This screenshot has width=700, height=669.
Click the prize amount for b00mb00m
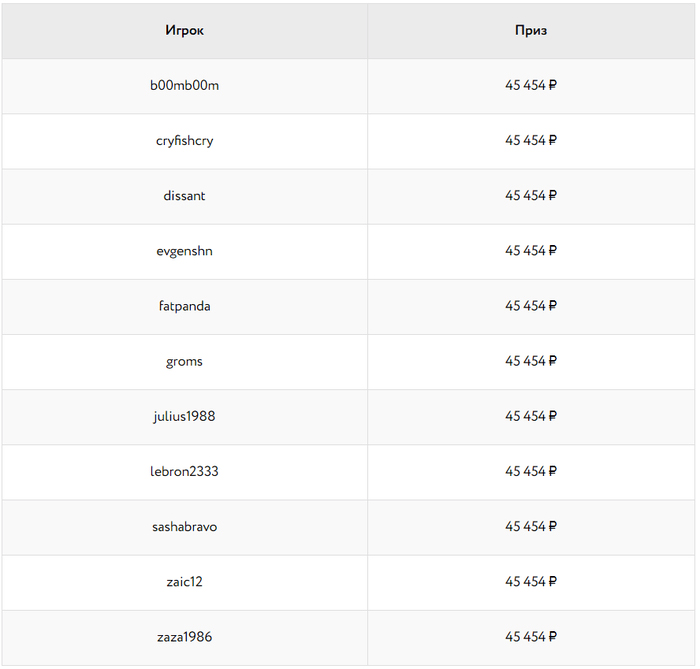[531, 85]
